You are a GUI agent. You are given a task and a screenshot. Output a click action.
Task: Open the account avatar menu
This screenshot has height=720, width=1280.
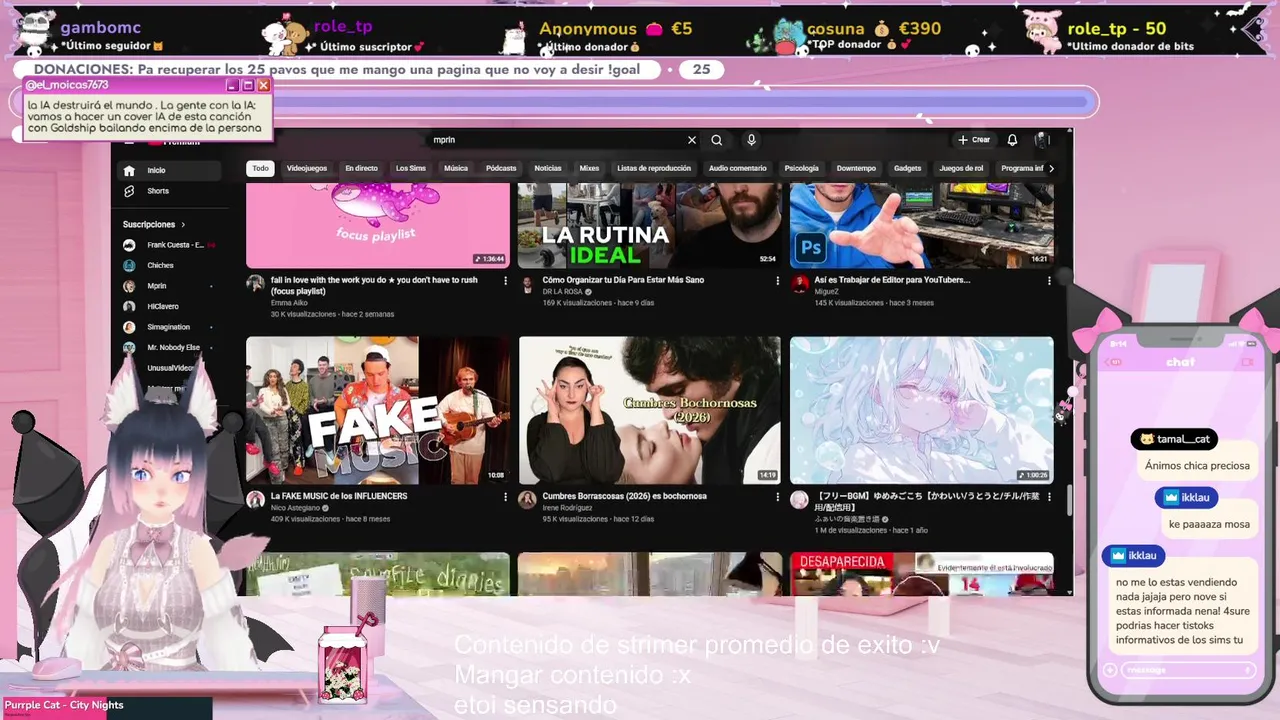pos(1041,140)
